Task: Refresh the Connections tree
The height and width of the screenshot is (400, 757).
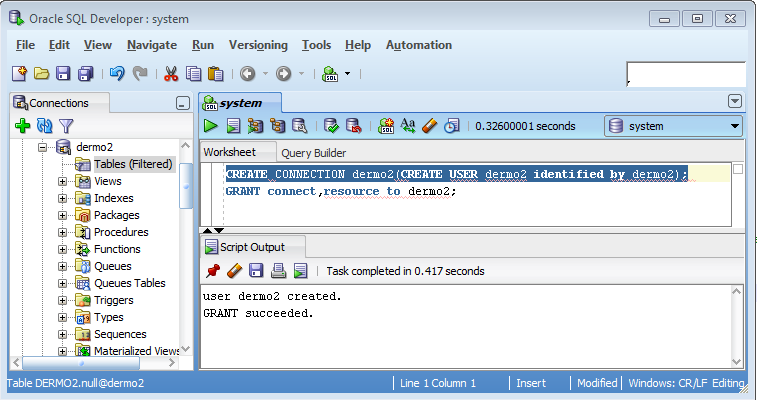Action: coord(44,126)
